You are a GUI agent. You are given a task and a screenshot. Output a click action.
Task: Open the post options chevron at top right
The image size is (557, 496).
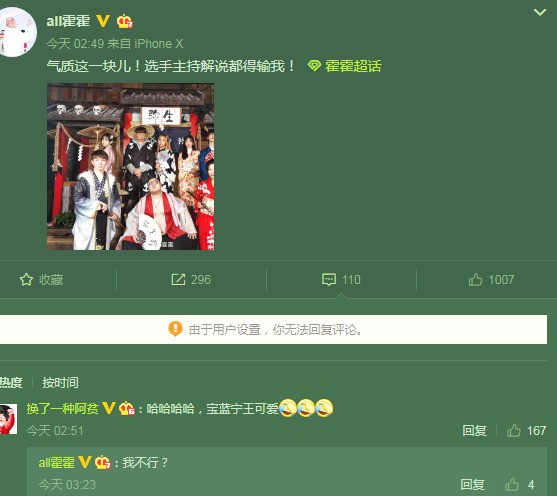click(540, 12)
